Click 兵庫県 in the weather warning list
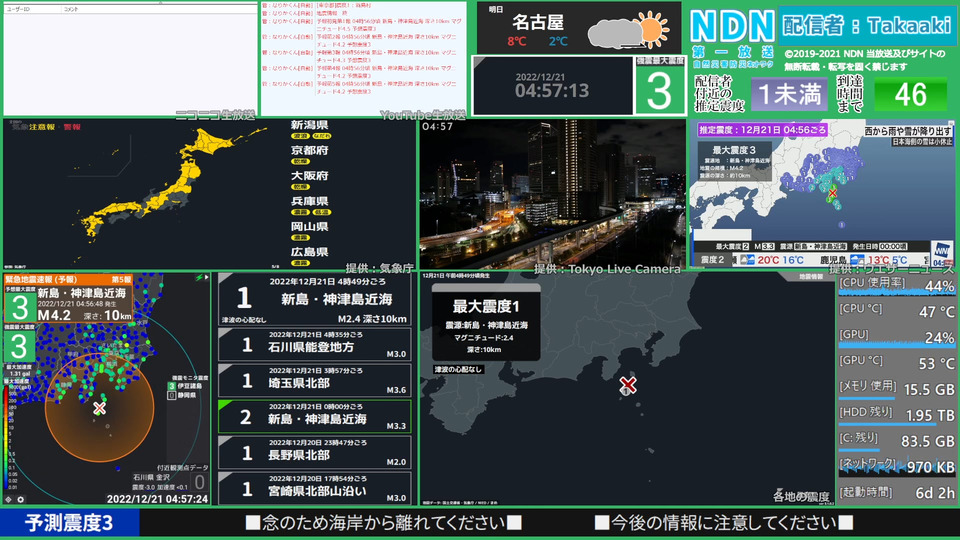The image size is (960, 540). tap(309, 201)
